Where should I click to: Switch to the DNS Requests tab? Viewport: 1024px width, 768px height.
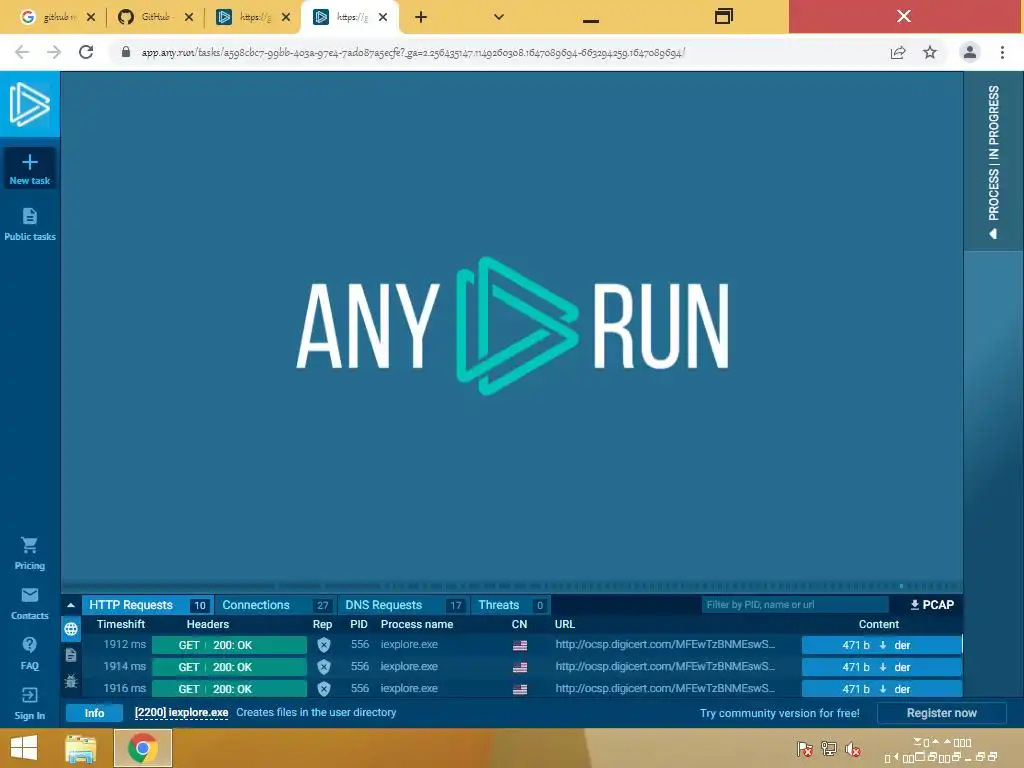(403, 605)
